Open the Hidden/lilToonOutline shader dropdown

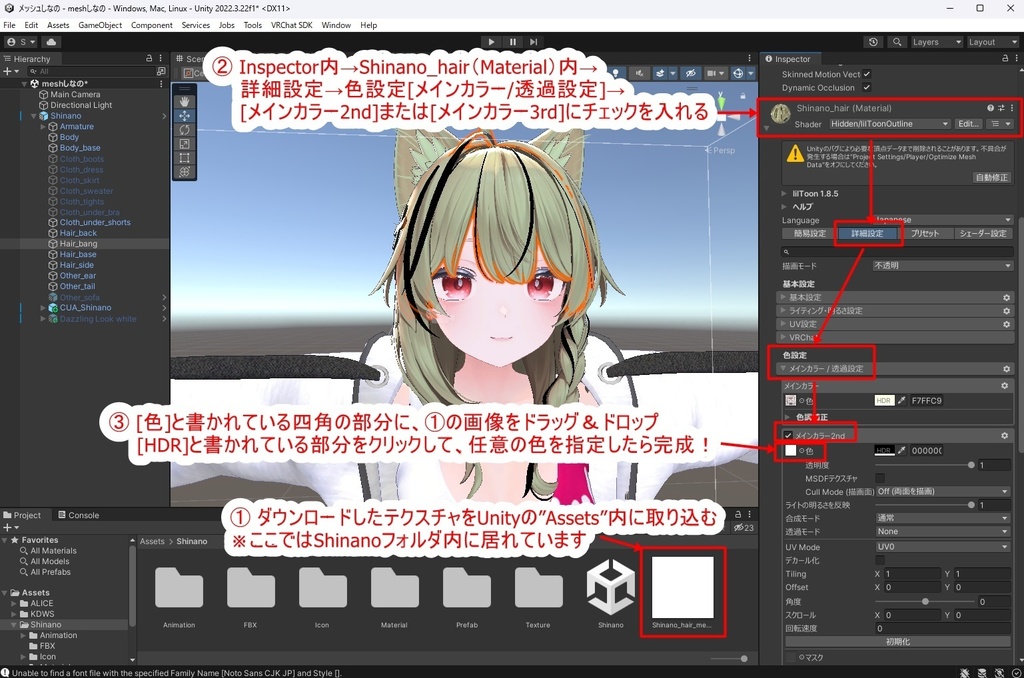[890, 124]
